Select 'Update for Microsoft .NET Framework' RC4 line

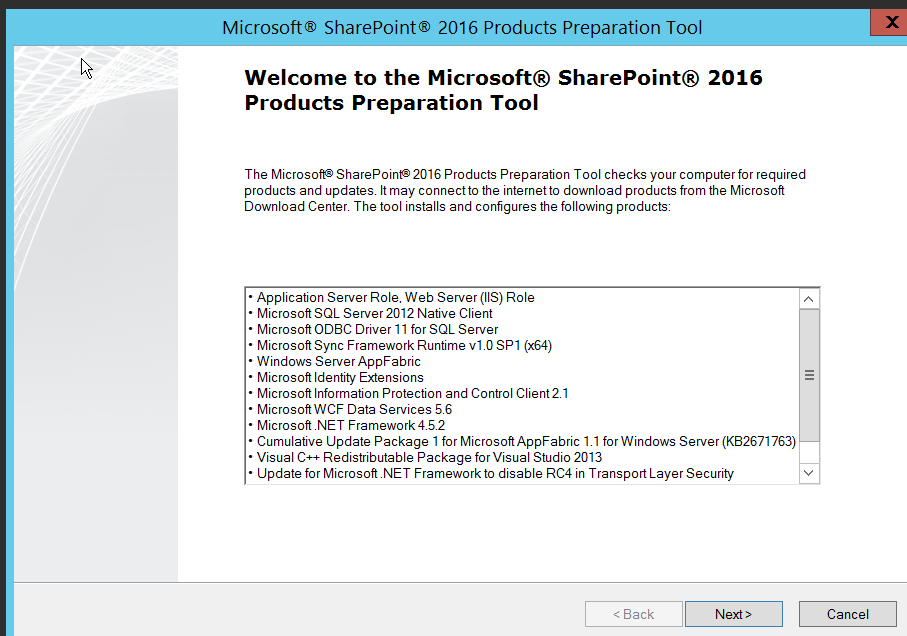pyautogui.click(x=495, y=474)
